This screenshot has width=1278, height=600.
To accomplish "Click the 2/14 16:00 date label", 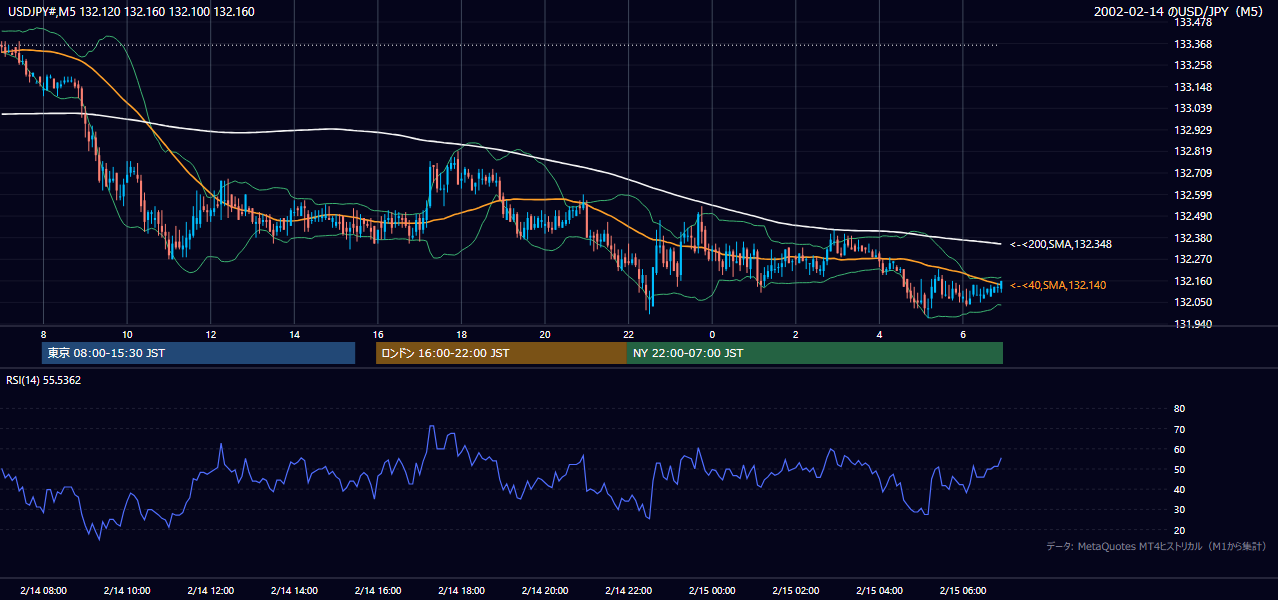I will click(x=377, y=590).
